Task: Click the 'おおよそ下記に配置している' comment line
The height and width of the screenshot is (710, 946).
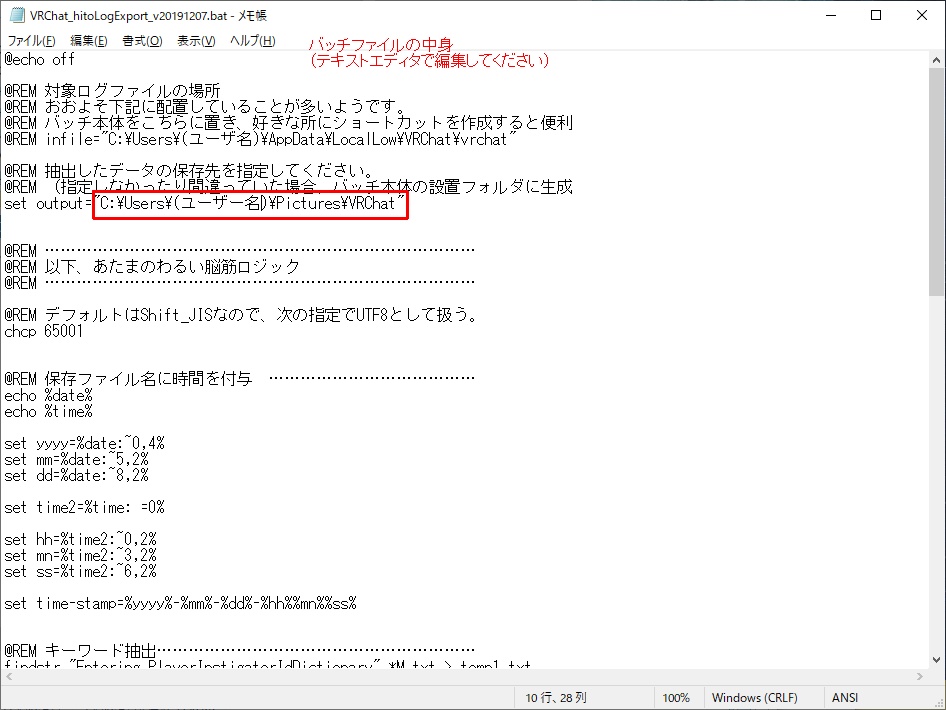Action: point(205,107)
